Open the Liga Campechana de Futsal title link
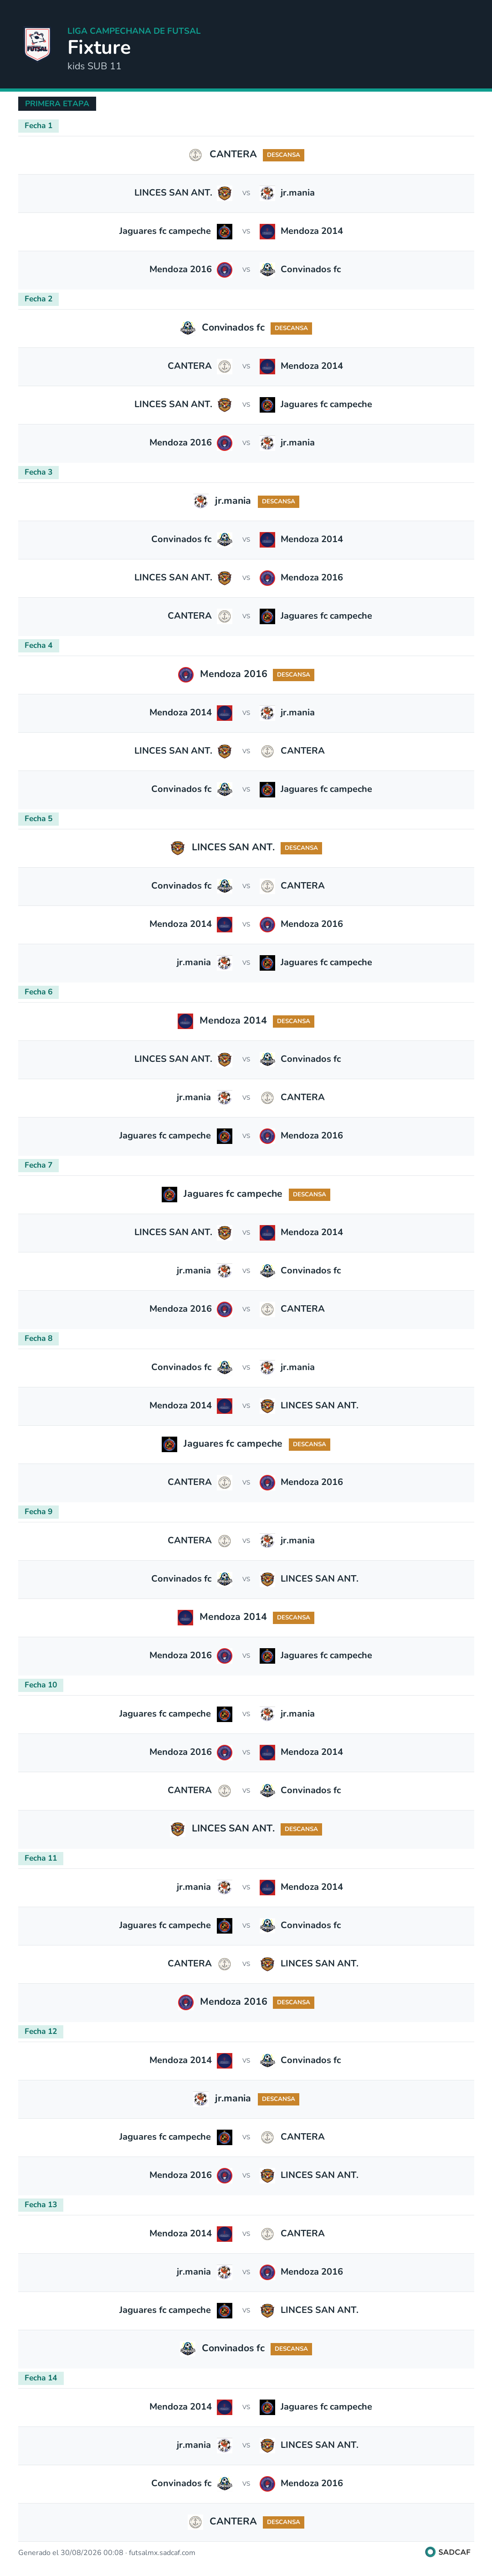This screenshot has width=492, height=2576. click(x=134, y=31)
